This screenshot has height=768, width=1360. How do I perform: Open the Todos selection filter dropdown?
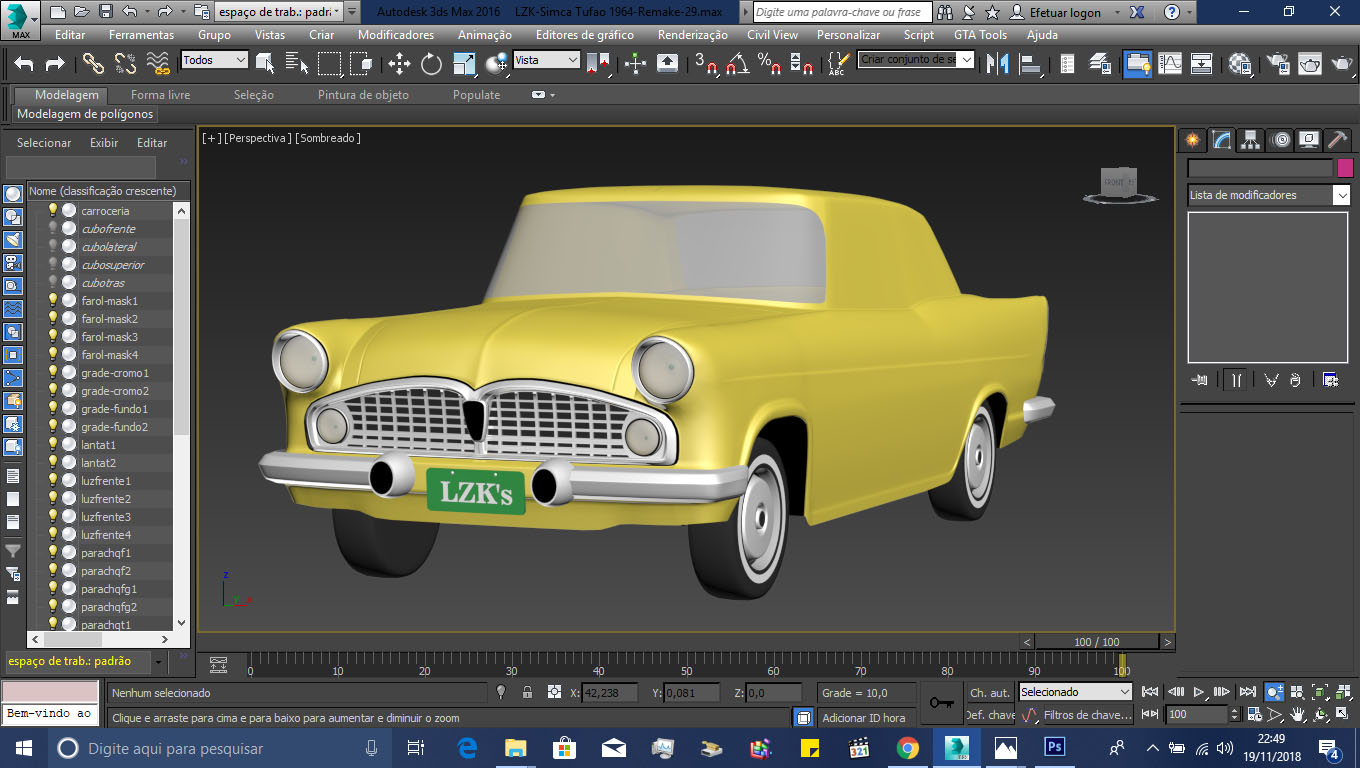(241, 60)
